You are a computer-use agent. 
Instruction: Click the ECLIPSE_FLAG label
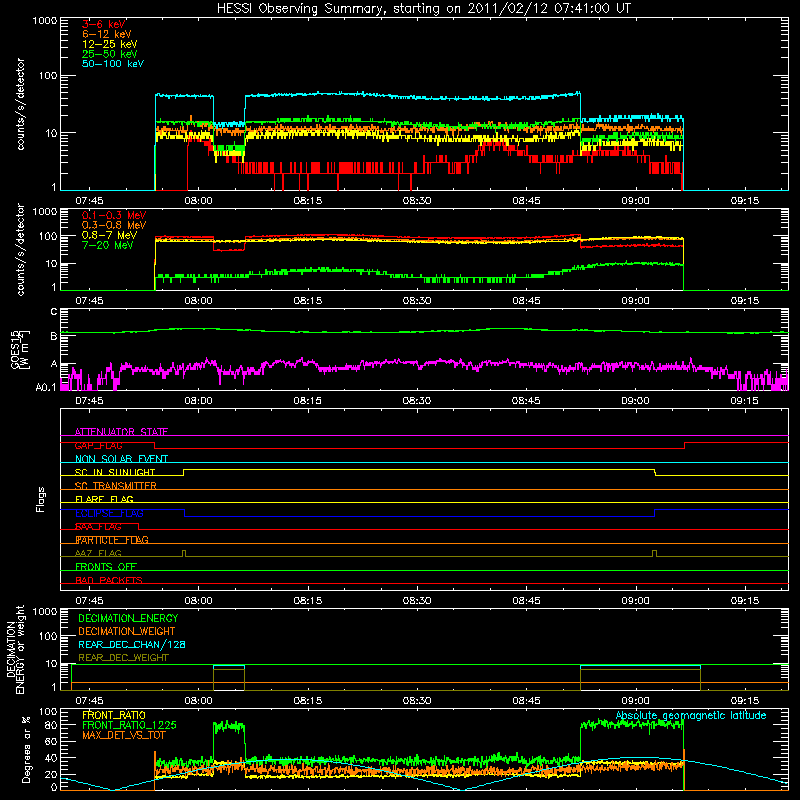tap(109, 513)
